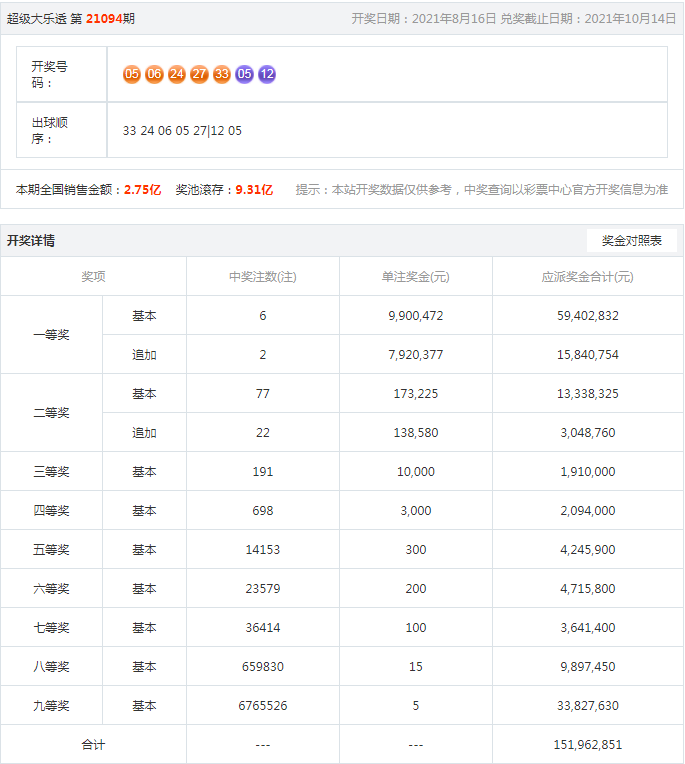Click the total 15,840,754 cell
This screenshot has width=685, height=764.
588,355
